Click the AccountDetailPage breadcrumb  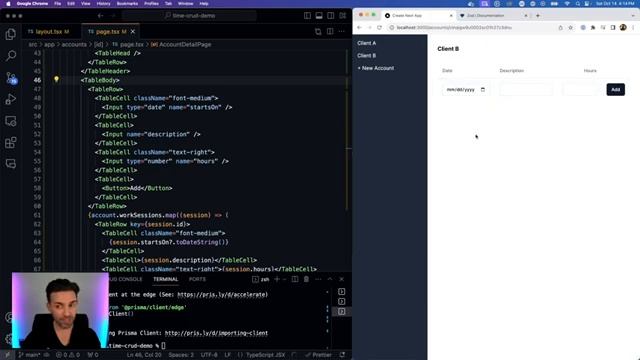pyautogui.click(x=185, y=44)
